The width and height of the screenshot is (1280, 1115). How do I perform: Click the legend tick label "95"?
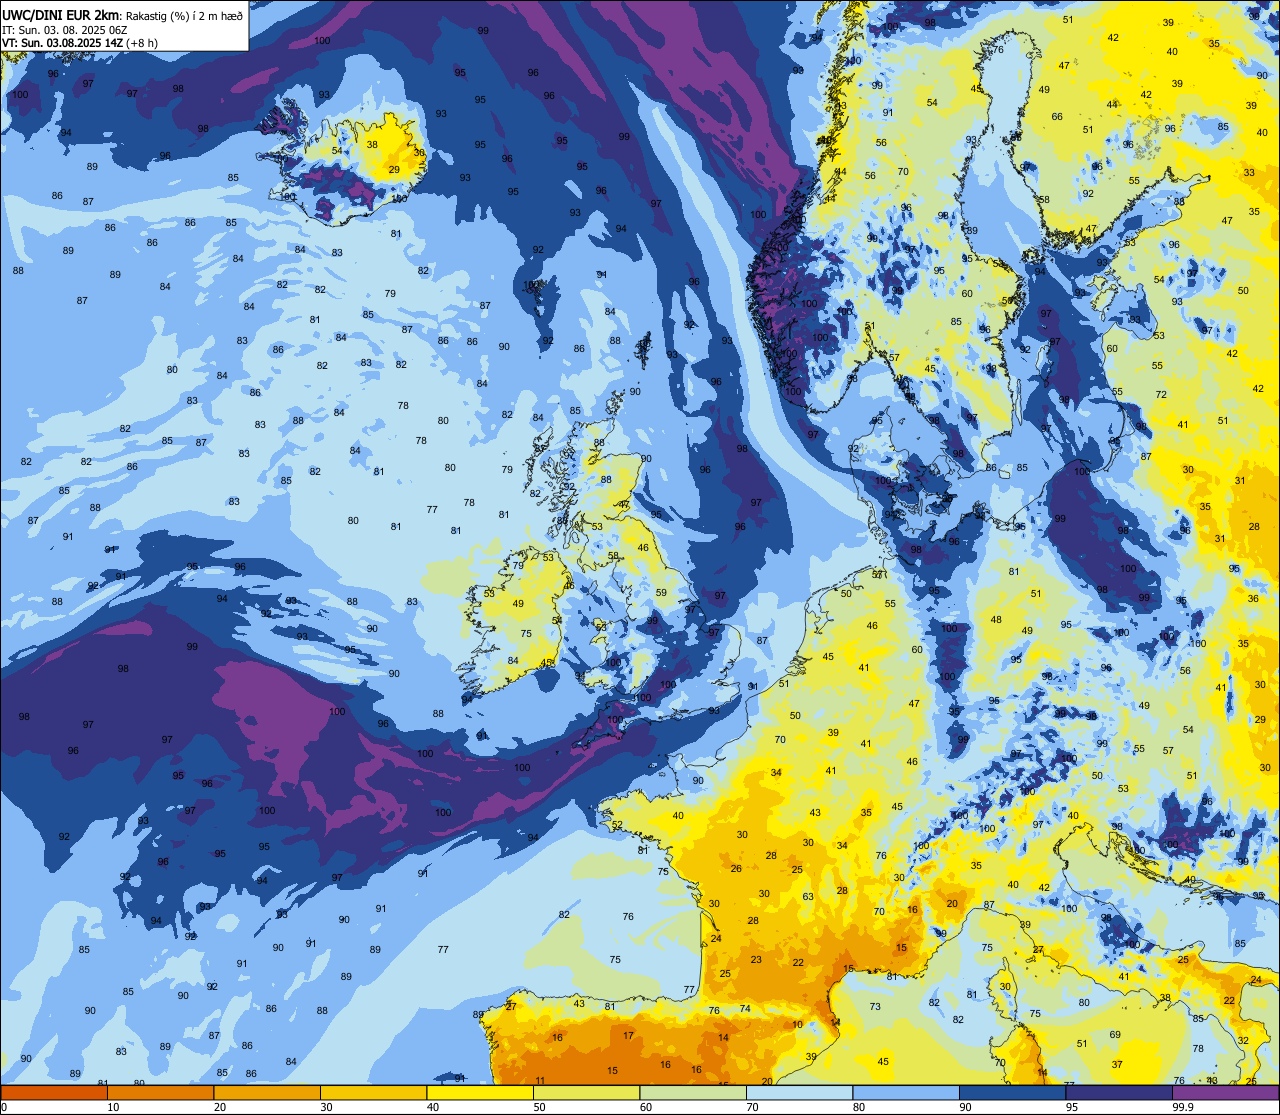[1072, 1107]
